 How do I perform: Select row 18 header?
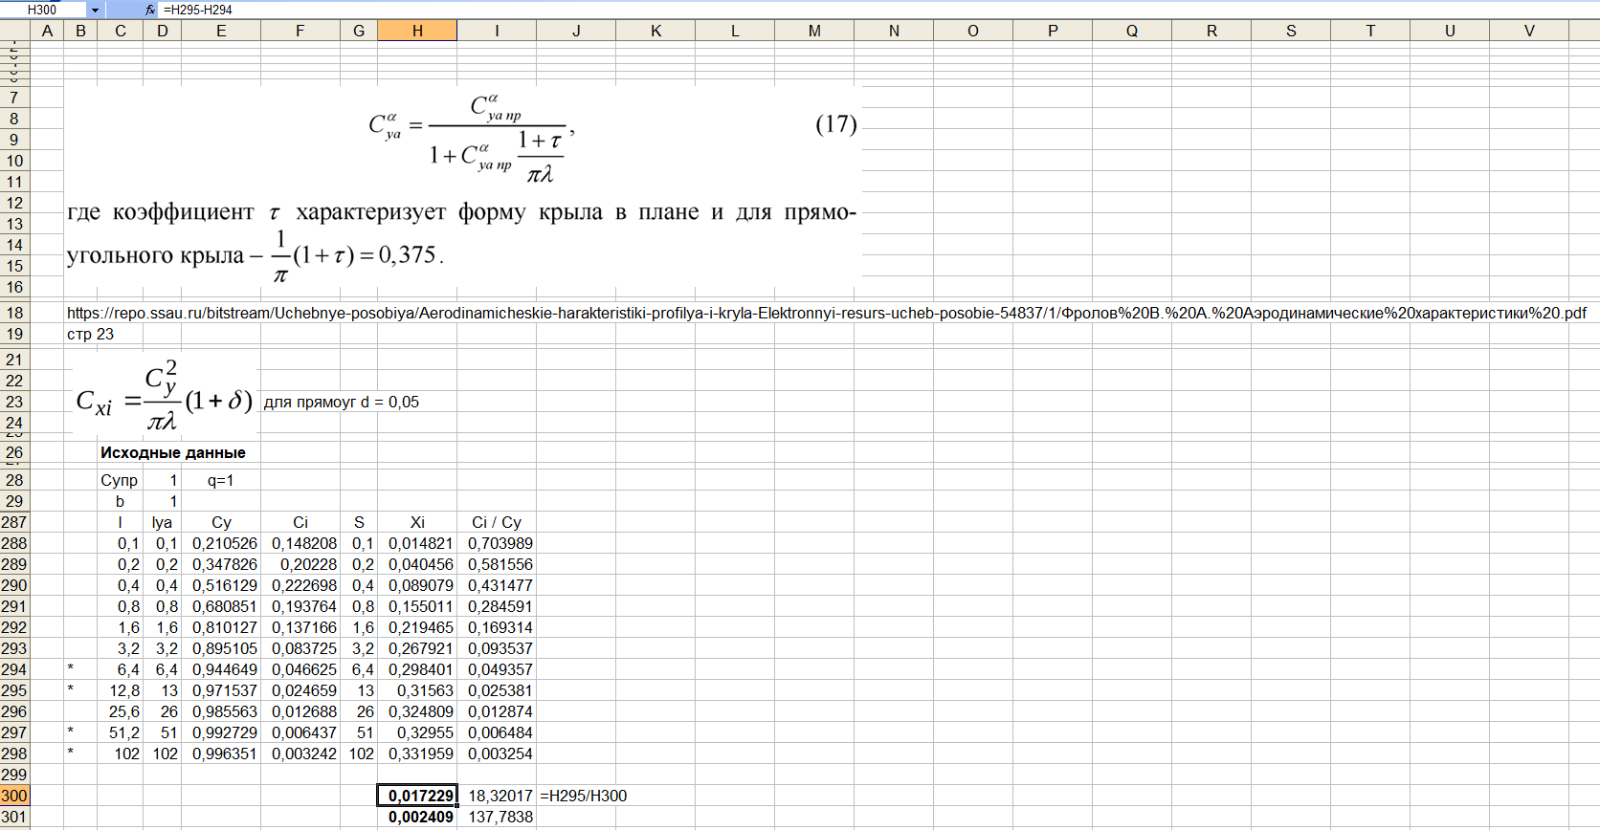(14, 313)
